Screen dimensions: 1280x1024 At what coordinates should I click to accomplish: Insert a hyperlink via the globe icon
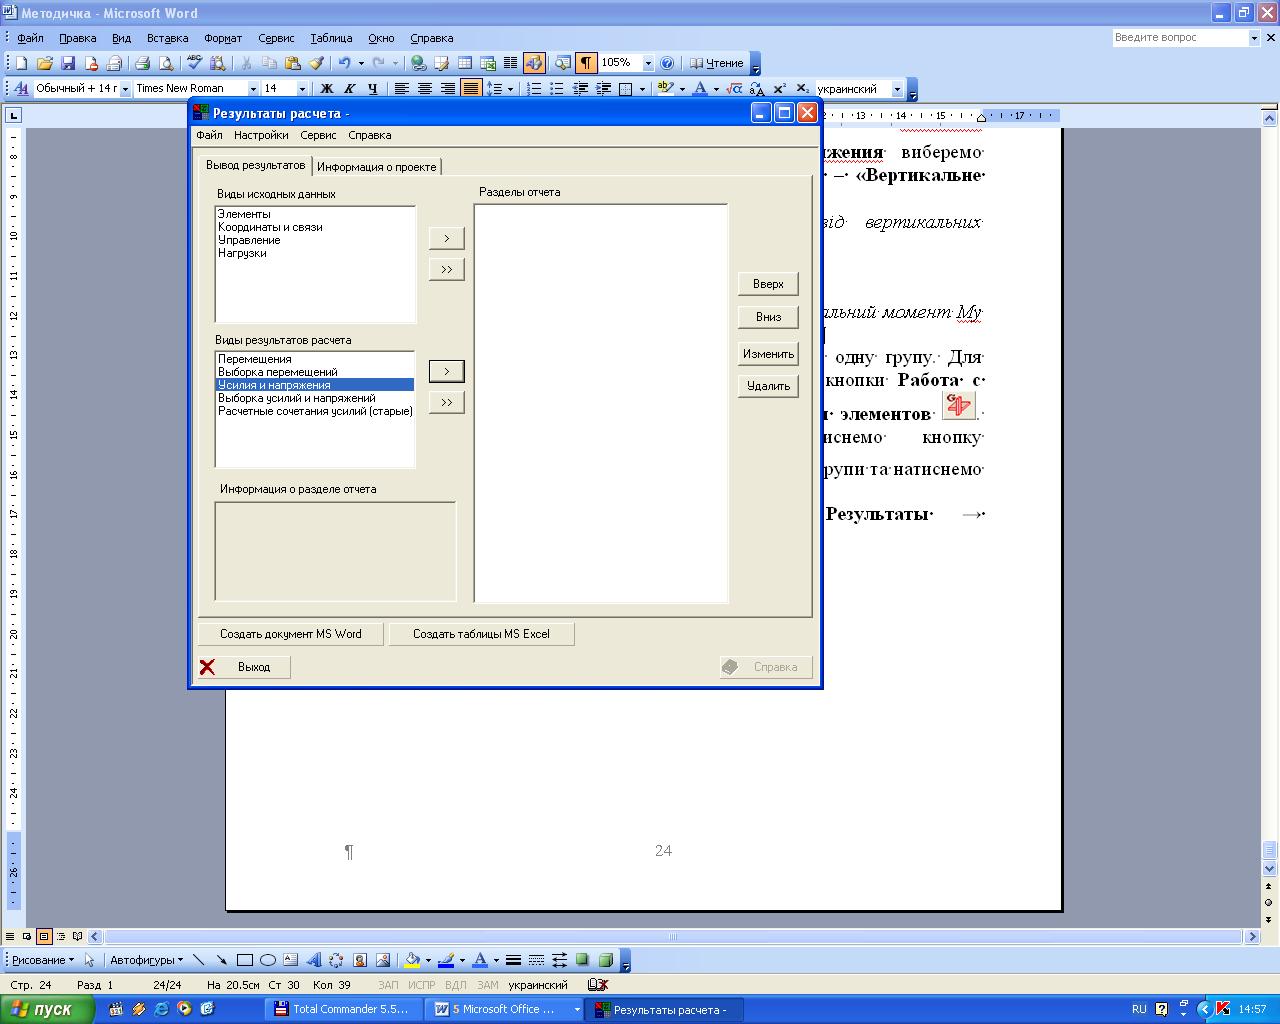point(418,63)
